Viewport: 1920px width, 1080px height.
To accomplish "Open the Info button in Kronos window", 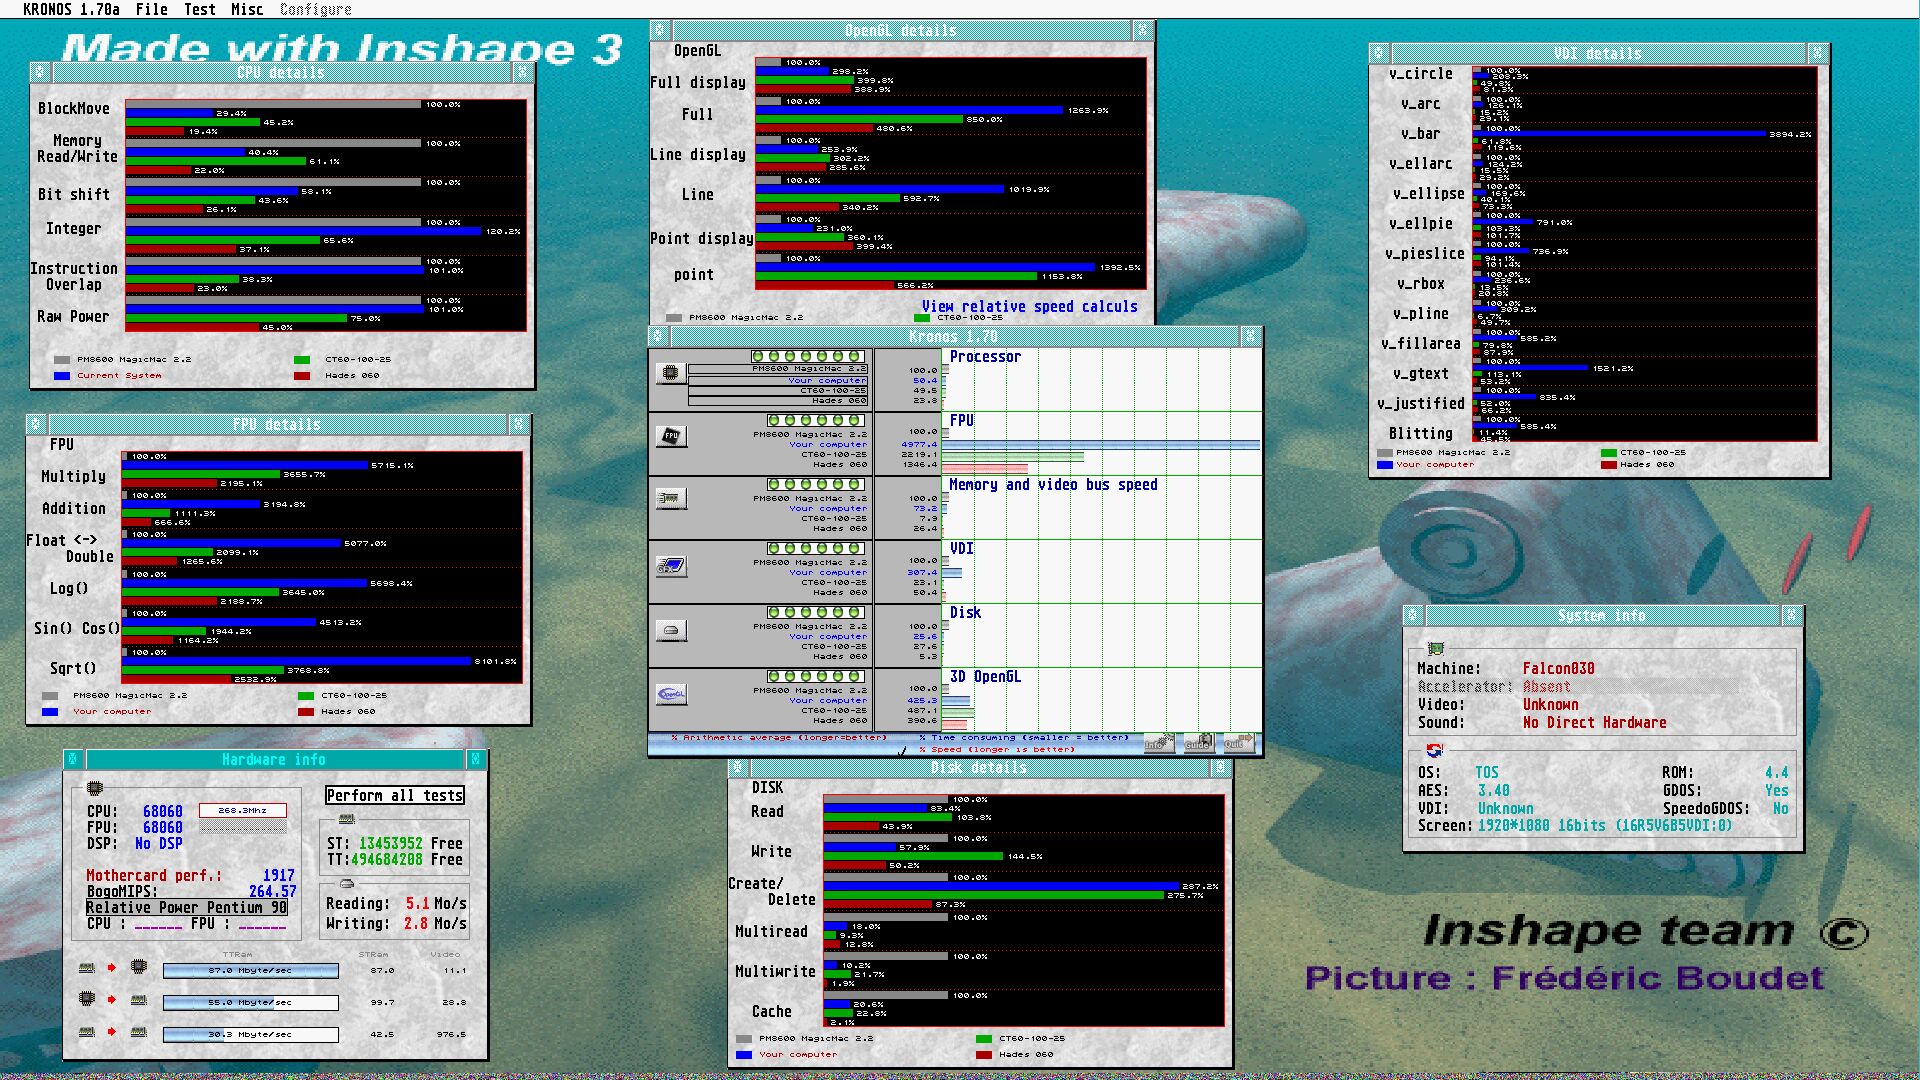I will pos(1157,743).
